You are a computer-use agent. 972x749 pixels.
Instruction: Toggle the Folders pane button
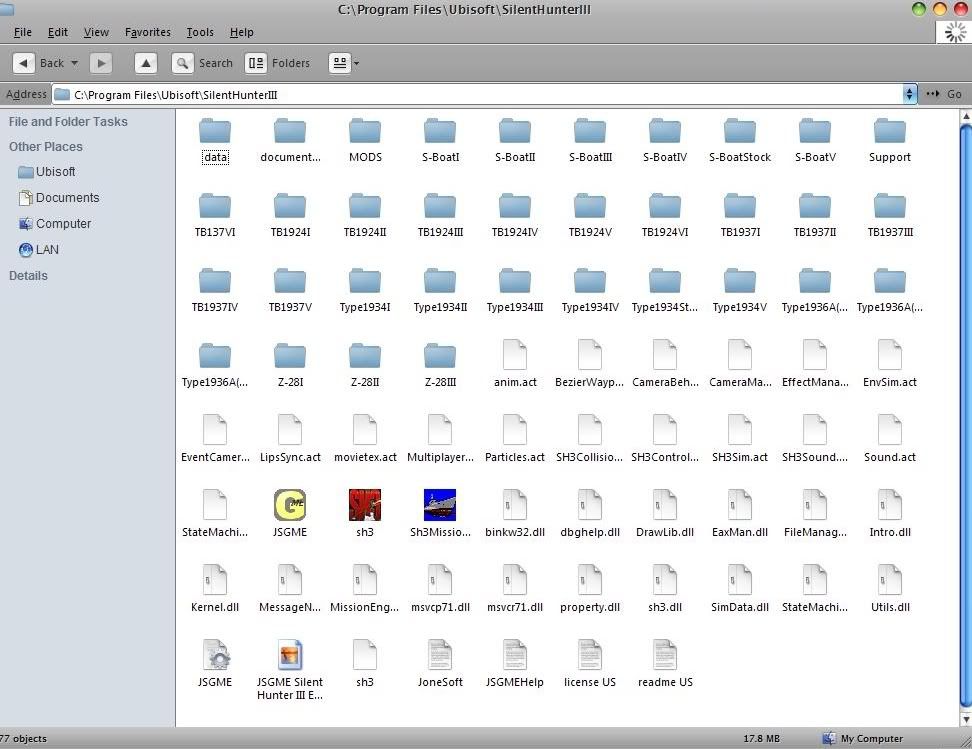click(x=278, y=63)
